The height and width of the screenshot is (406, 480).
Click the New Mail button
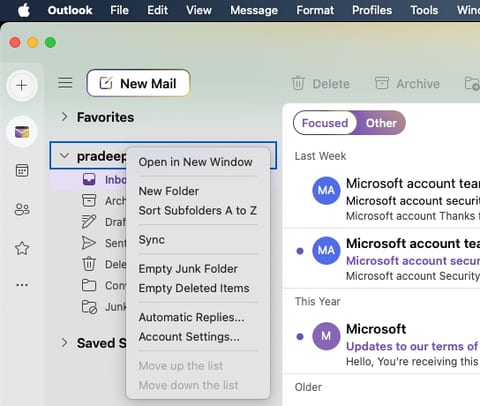tap(138, 83)
